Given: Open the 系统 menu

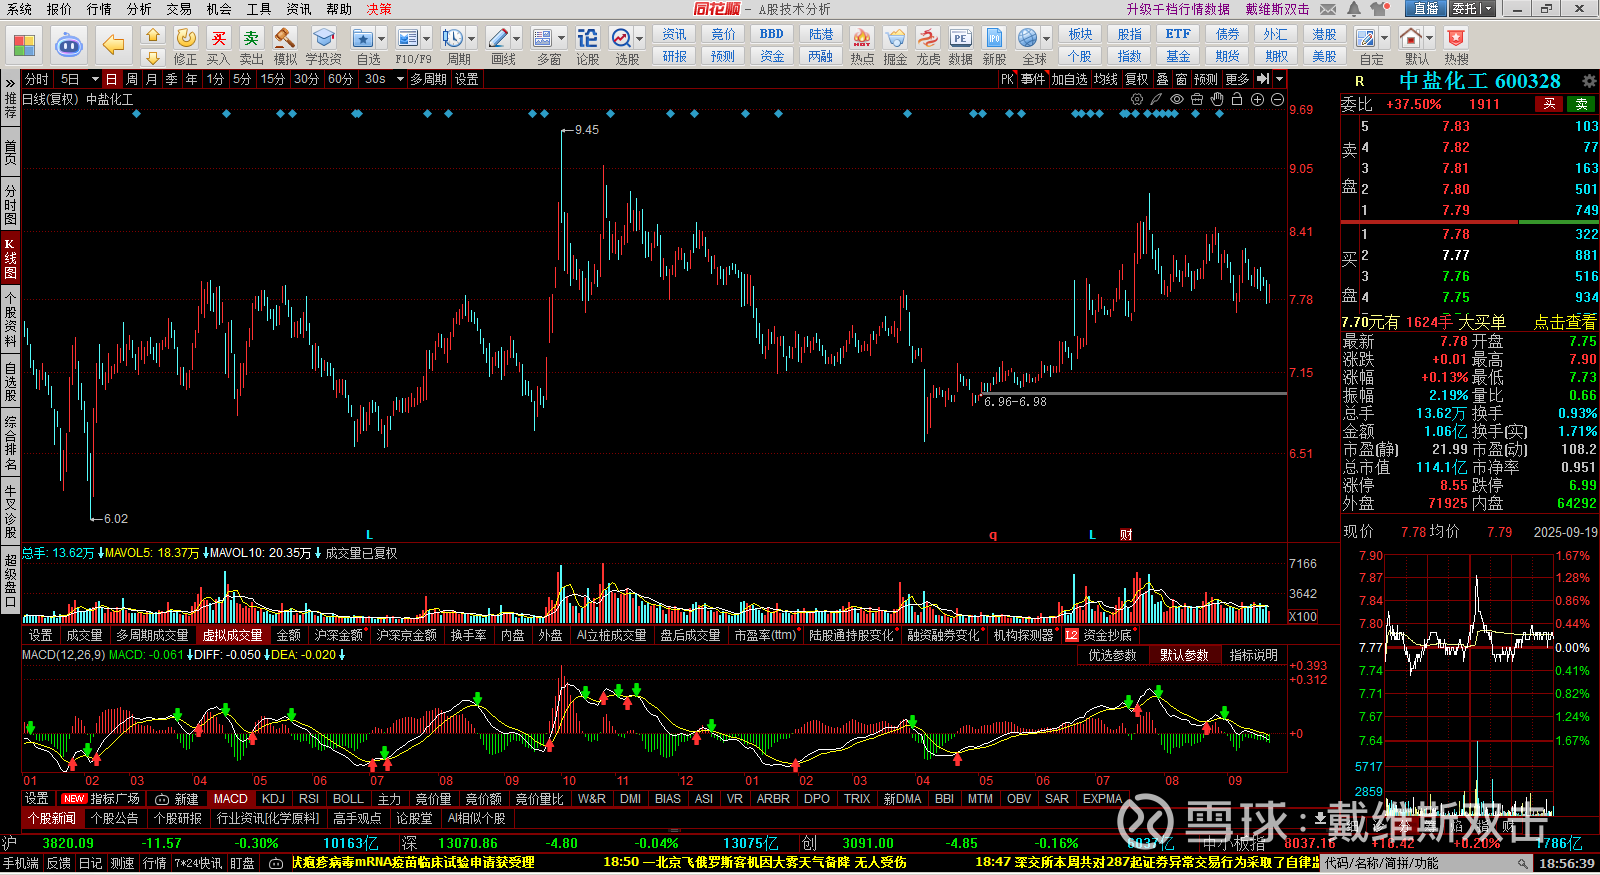Looking at the screenshot, I should (x=20, y=9).
